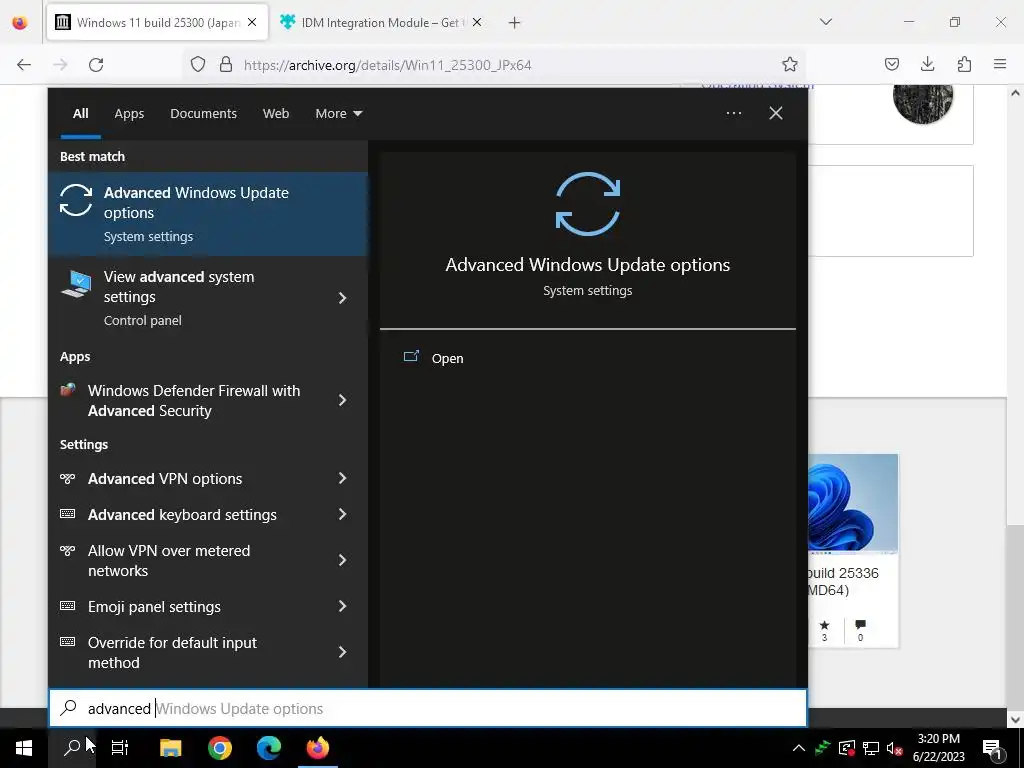This screenshot has width=1024, height=768.
Task: Click the padlock site info icon
Action: (x=226, y=65)
